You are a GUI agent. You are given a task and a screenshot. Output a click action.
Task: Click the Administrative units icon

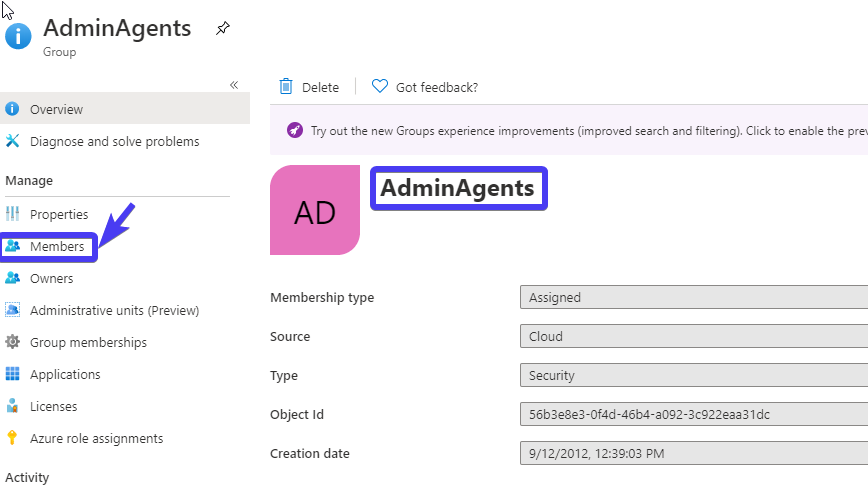click(12, 310)
